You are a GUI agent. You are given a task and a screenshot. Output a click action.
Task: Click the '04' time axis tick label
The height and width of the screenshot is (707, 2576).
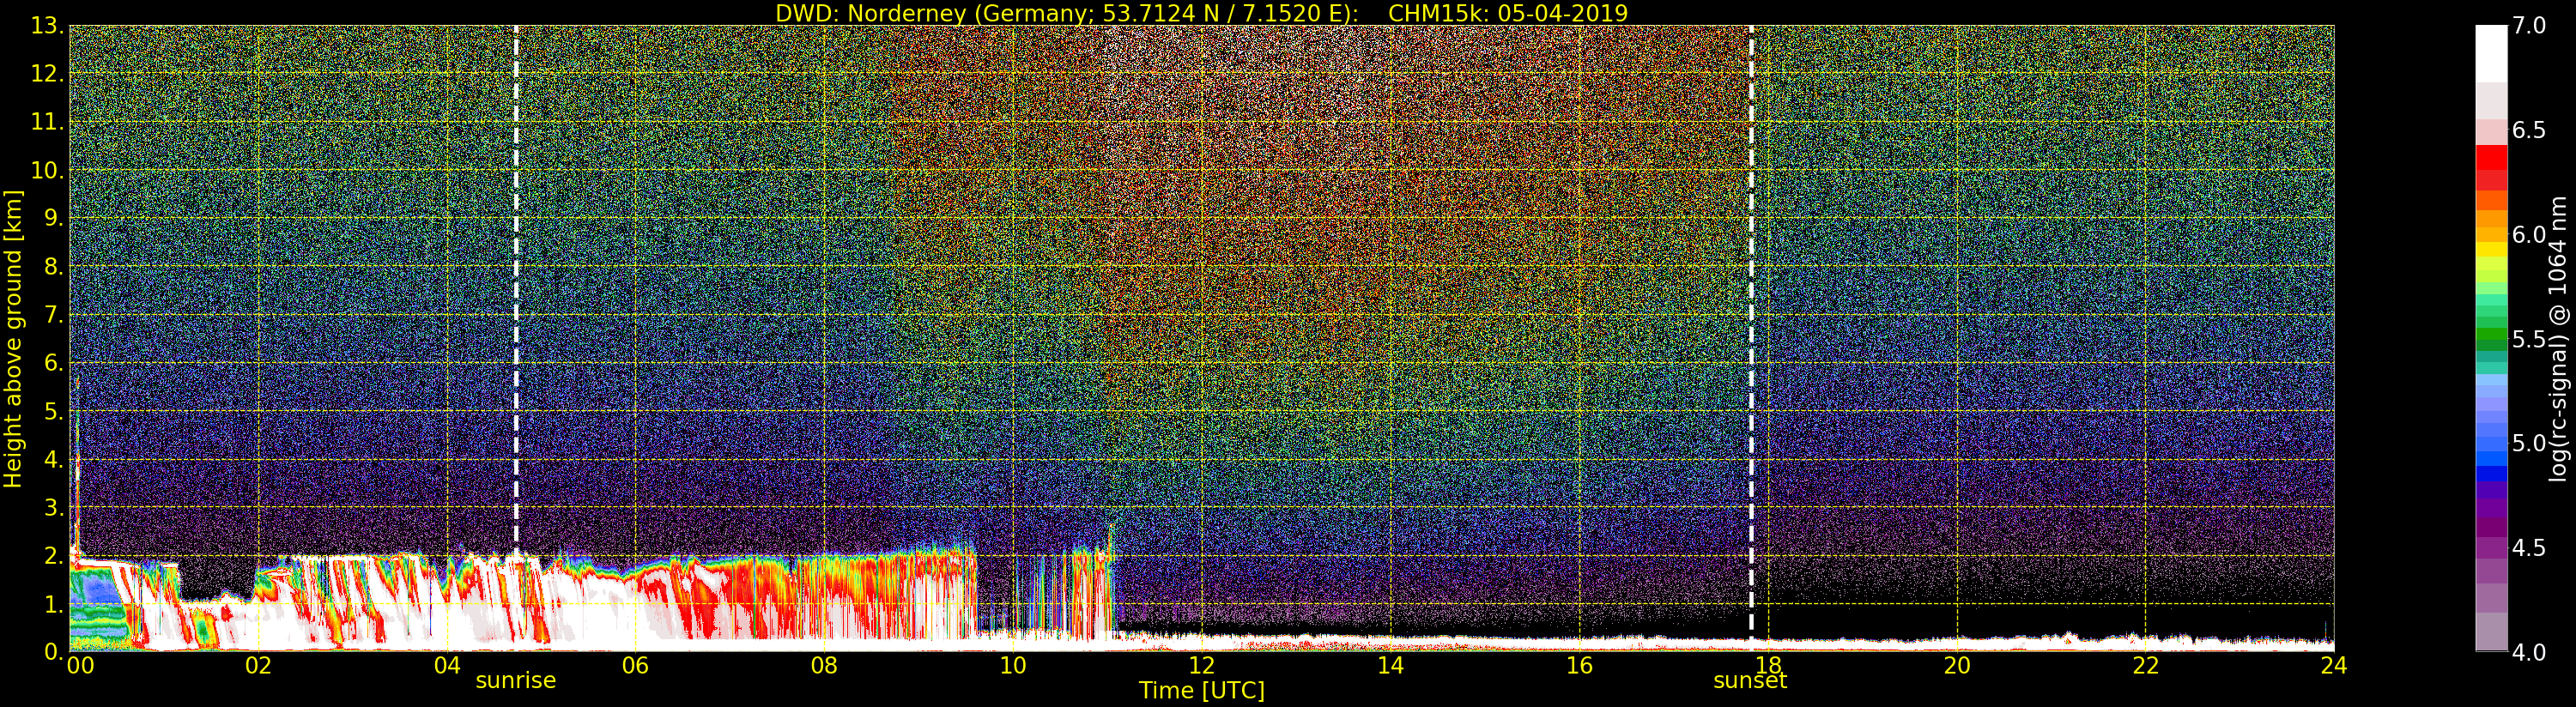447,665
